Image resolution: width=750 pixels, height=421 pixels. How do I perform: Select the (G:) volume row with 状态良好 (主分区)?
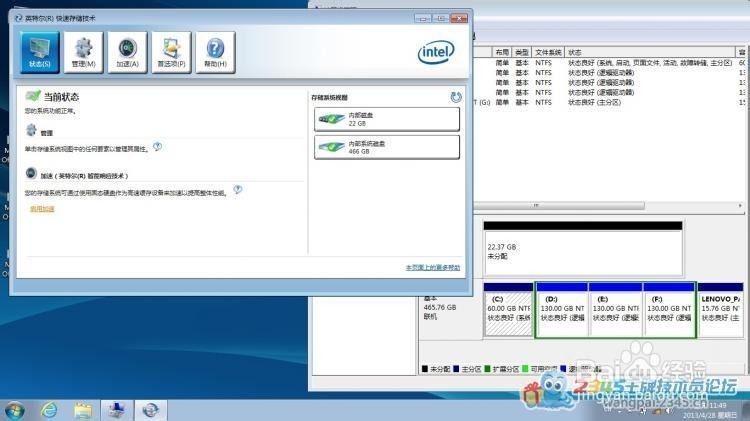coord(609,102)
